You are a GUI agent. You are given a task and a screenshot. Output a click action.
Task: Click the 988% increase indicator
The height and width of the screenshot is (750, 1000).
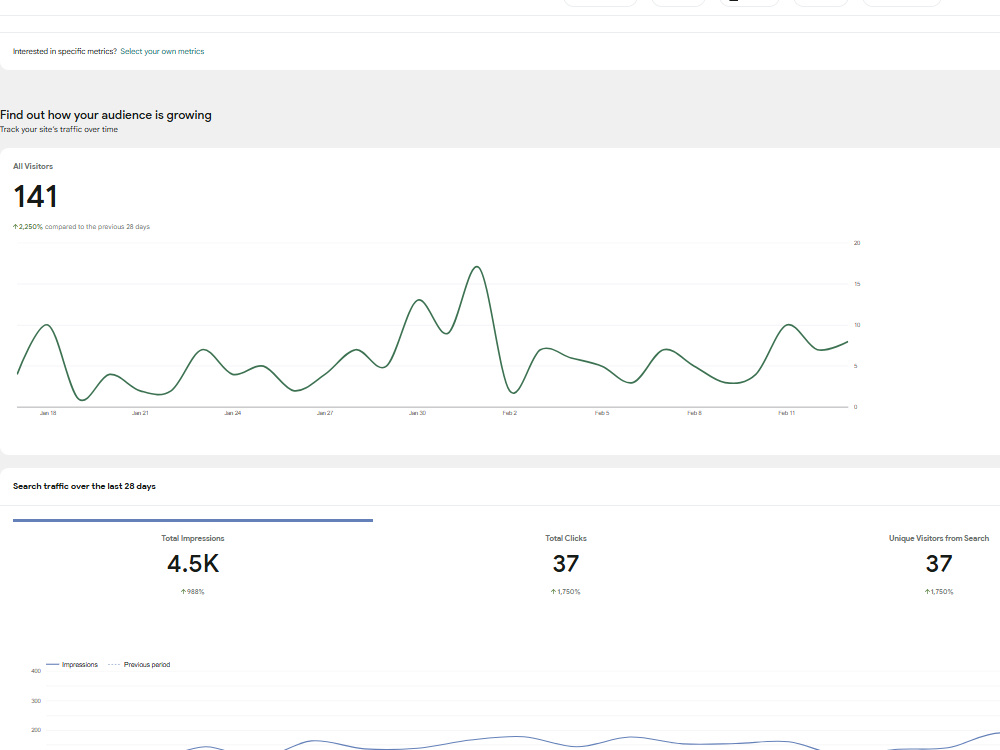point(193,592)
